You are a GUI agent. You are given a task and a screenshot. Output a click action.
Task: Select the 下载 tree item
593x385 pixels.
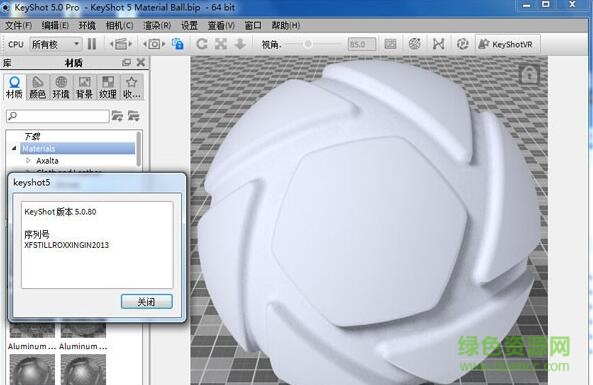click(33, 136)
